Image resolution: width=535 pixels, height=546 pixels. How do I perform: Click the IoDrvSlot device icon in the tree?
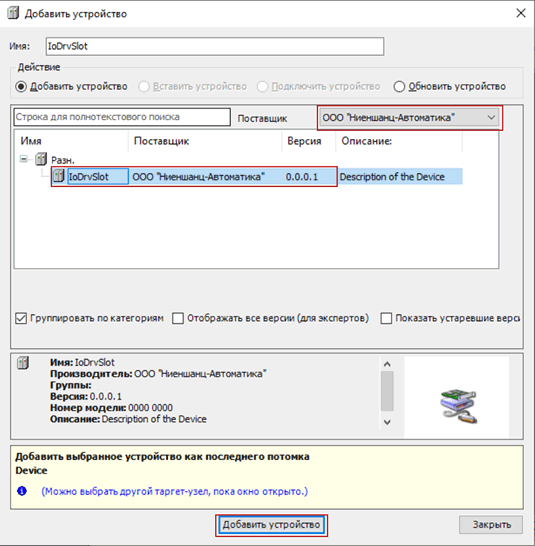(59, 176)
